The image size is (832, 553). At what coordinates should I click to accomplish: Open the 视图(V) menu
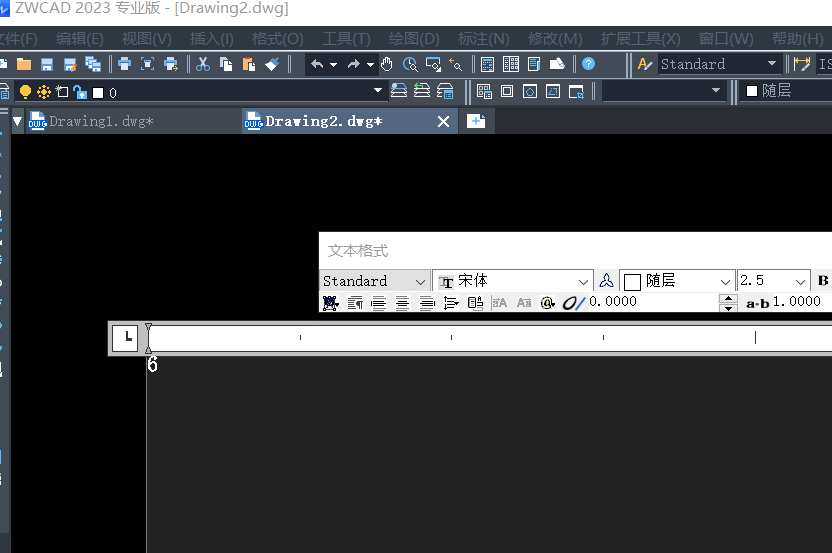coord(146,39)
